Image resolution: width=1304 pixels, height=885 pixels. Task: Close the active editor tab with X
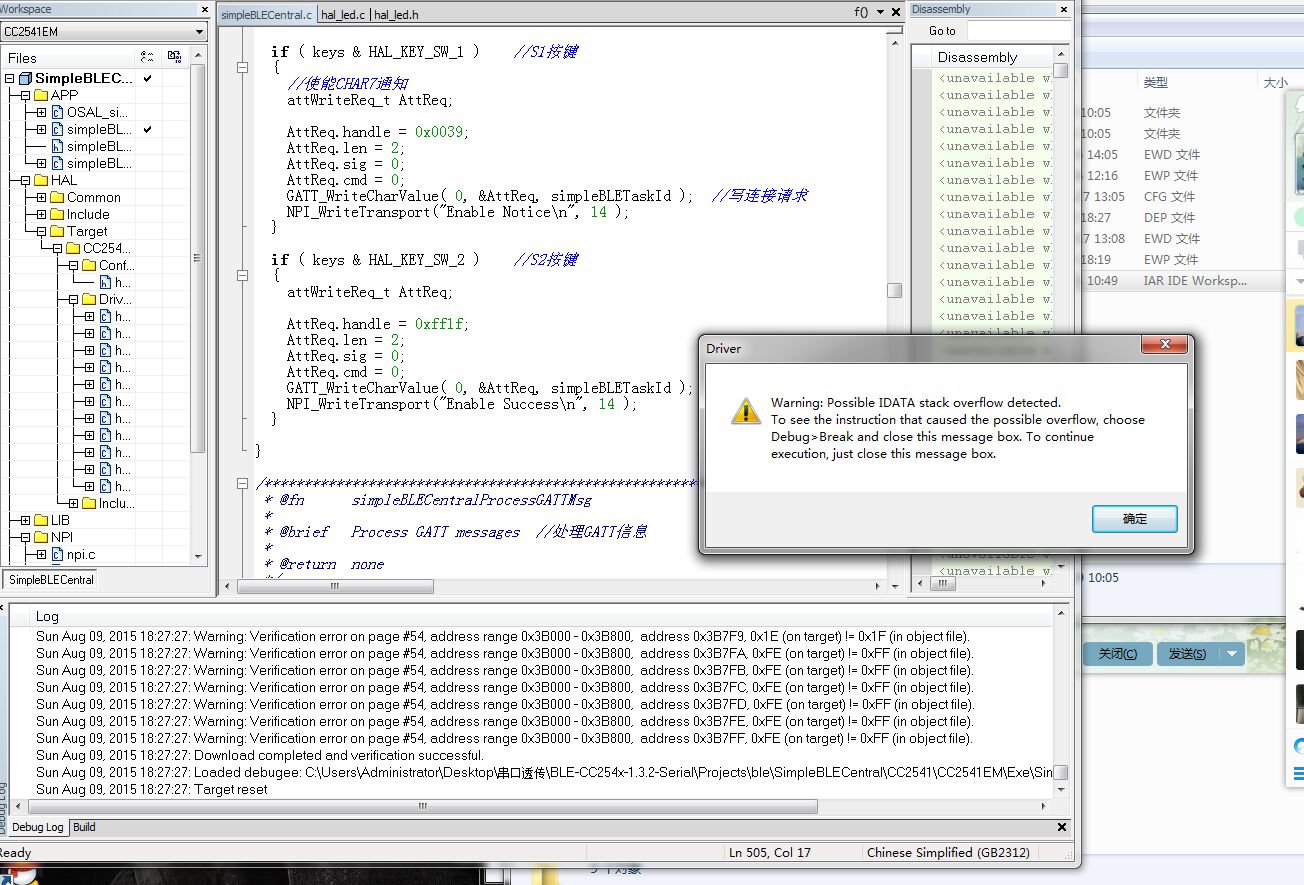point(896,13)
